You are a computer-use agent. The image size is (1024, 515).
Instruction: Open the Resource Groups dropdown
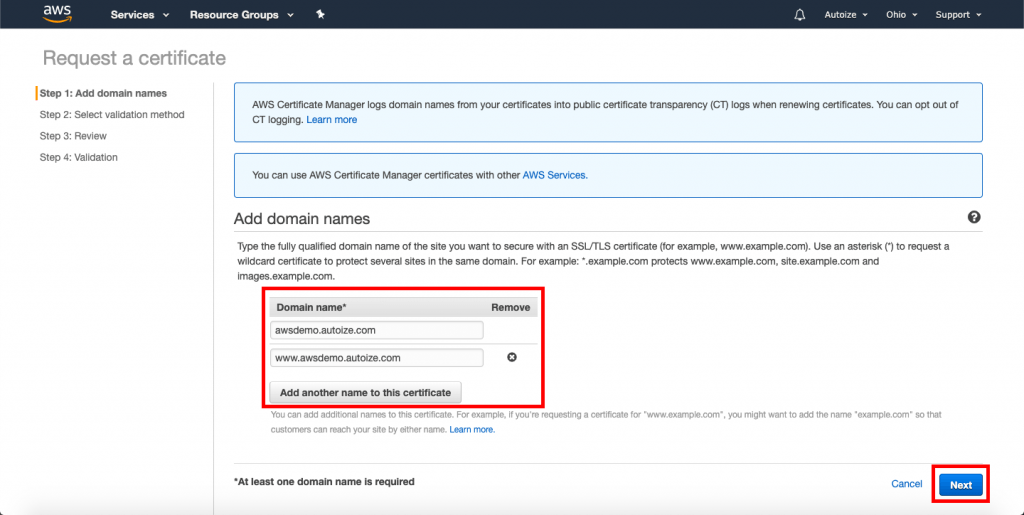(242, 14)
